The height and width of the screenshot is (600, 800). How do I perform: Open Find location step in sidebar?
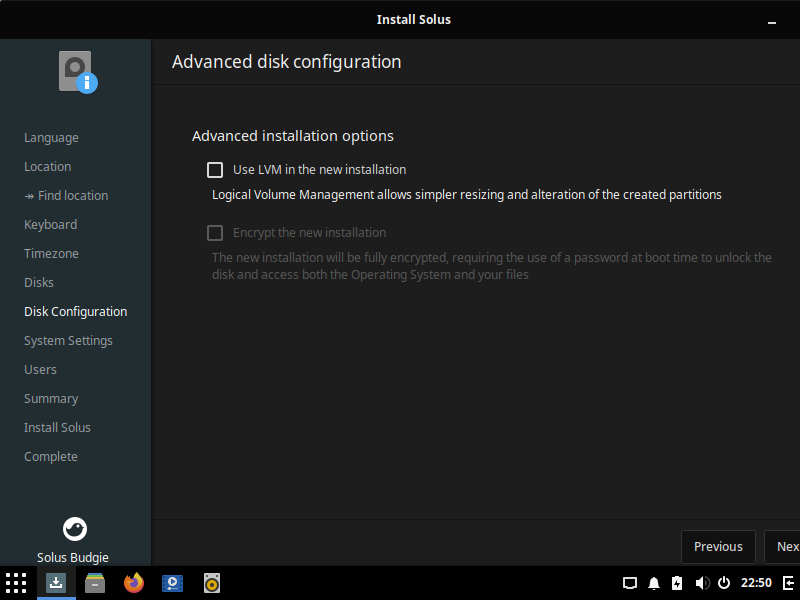(66, 196)
